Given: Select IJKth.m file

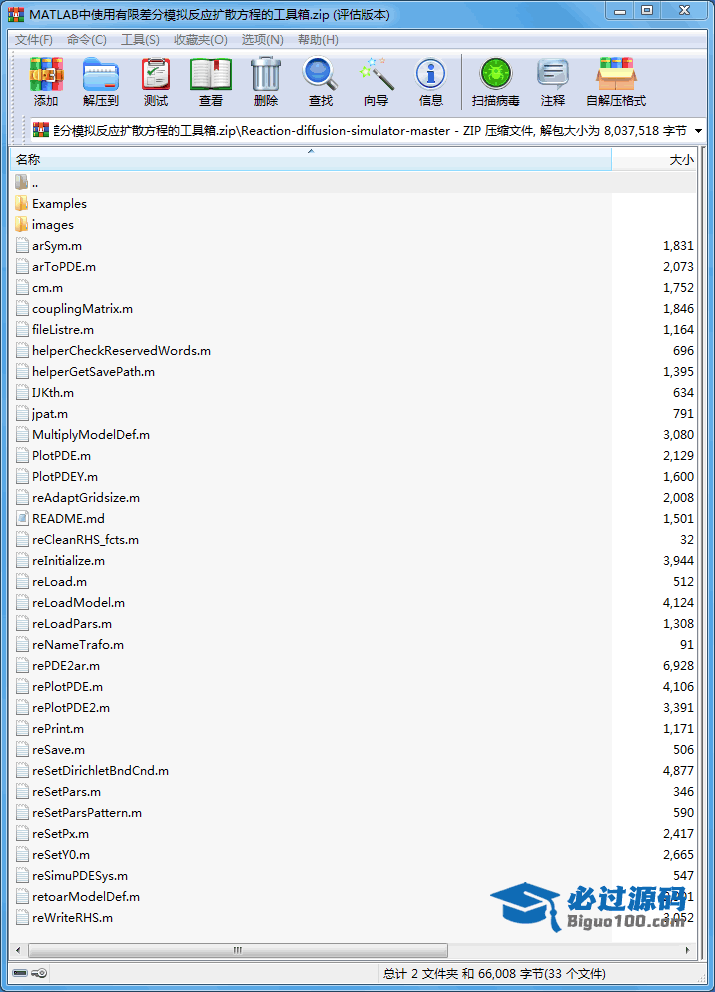Looking at the screenshot, I should click(x=53, y=392).
